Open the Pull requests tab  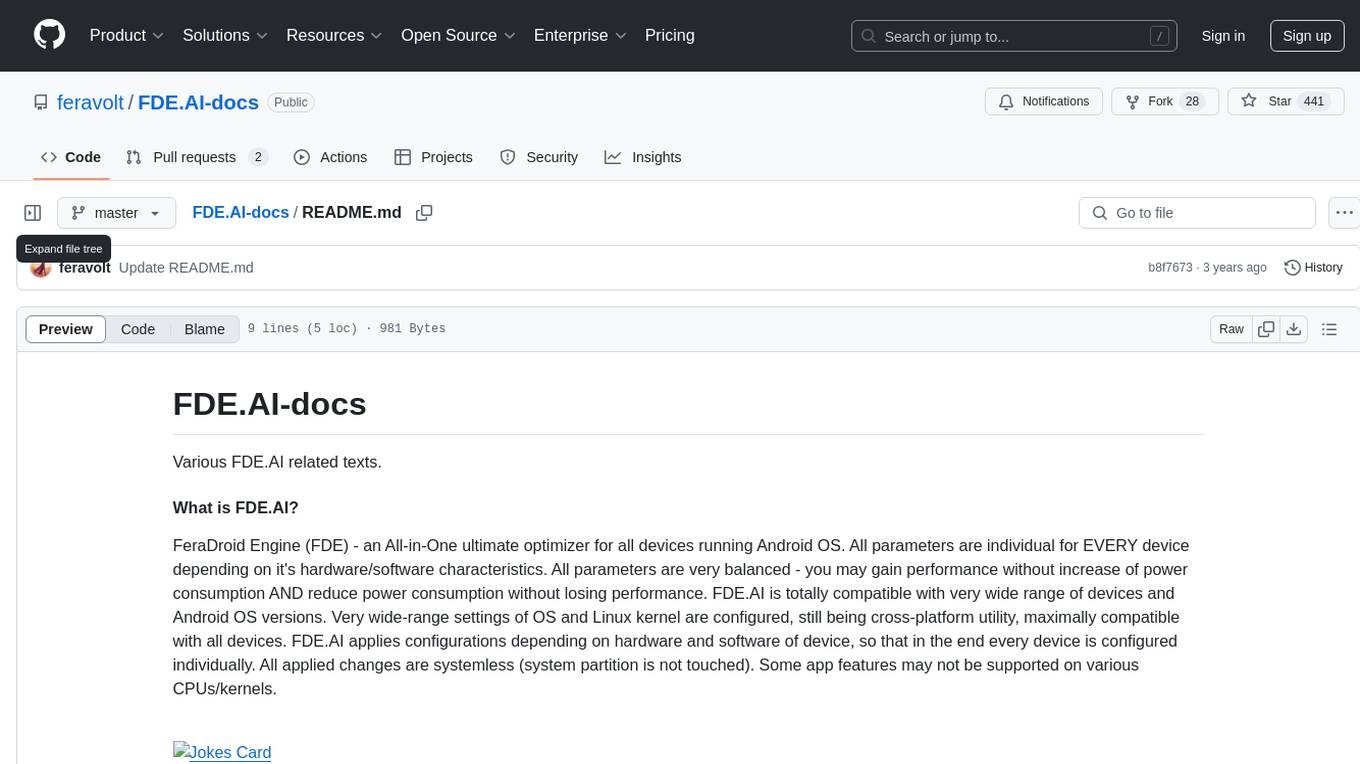click(196, 157)
